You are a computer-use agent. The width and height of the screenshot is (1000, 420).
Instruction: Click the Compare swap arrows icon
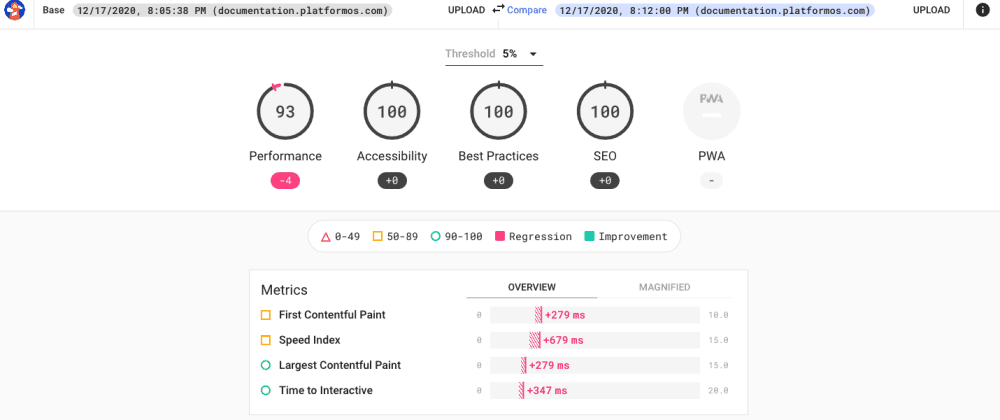(x=498, y=9)
